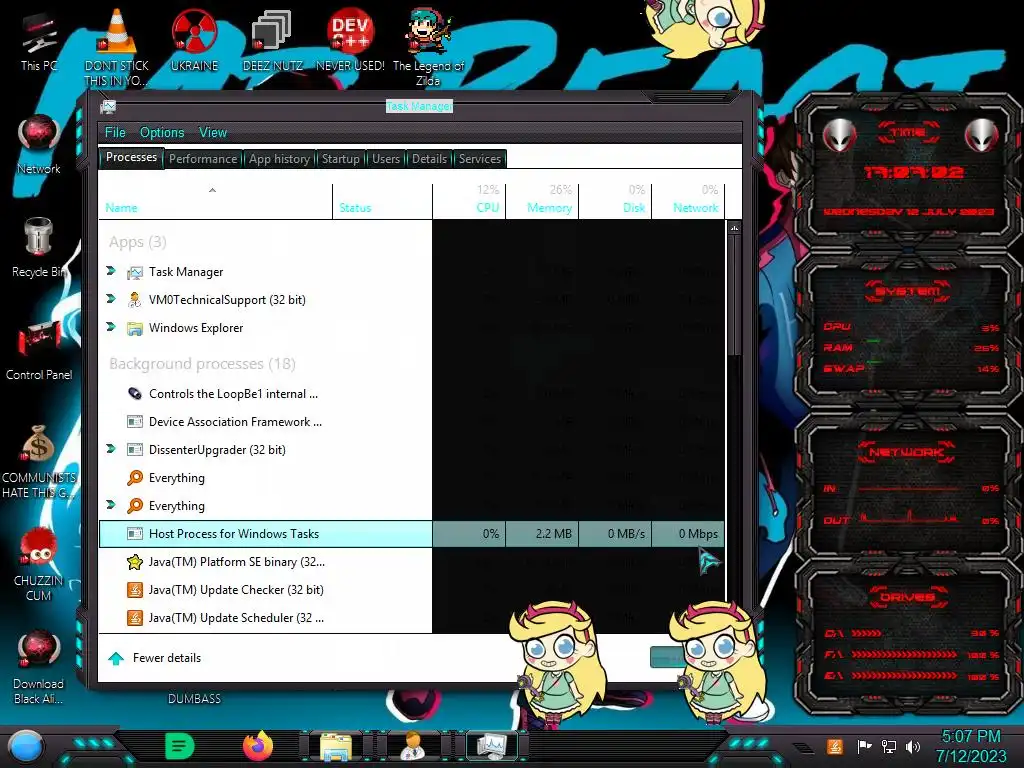Switch to the Startup tab
This screenshot has width=1024, height=768.
tap(340, 159)
